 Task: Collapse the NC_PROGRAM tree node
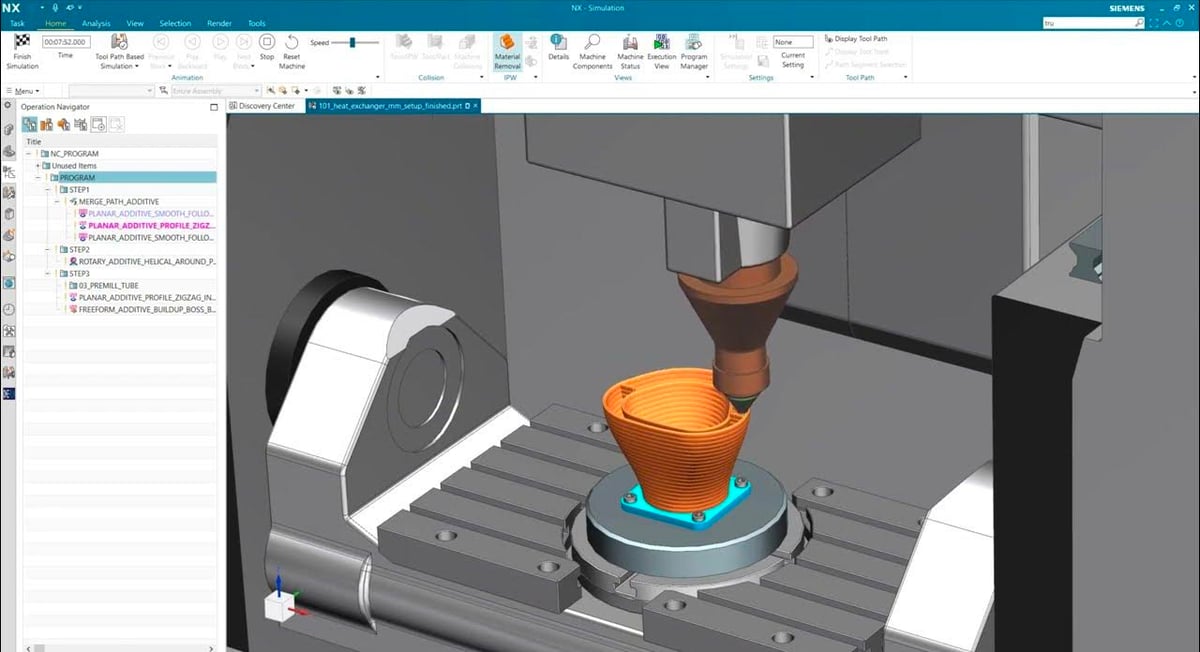tap(29, 154)
